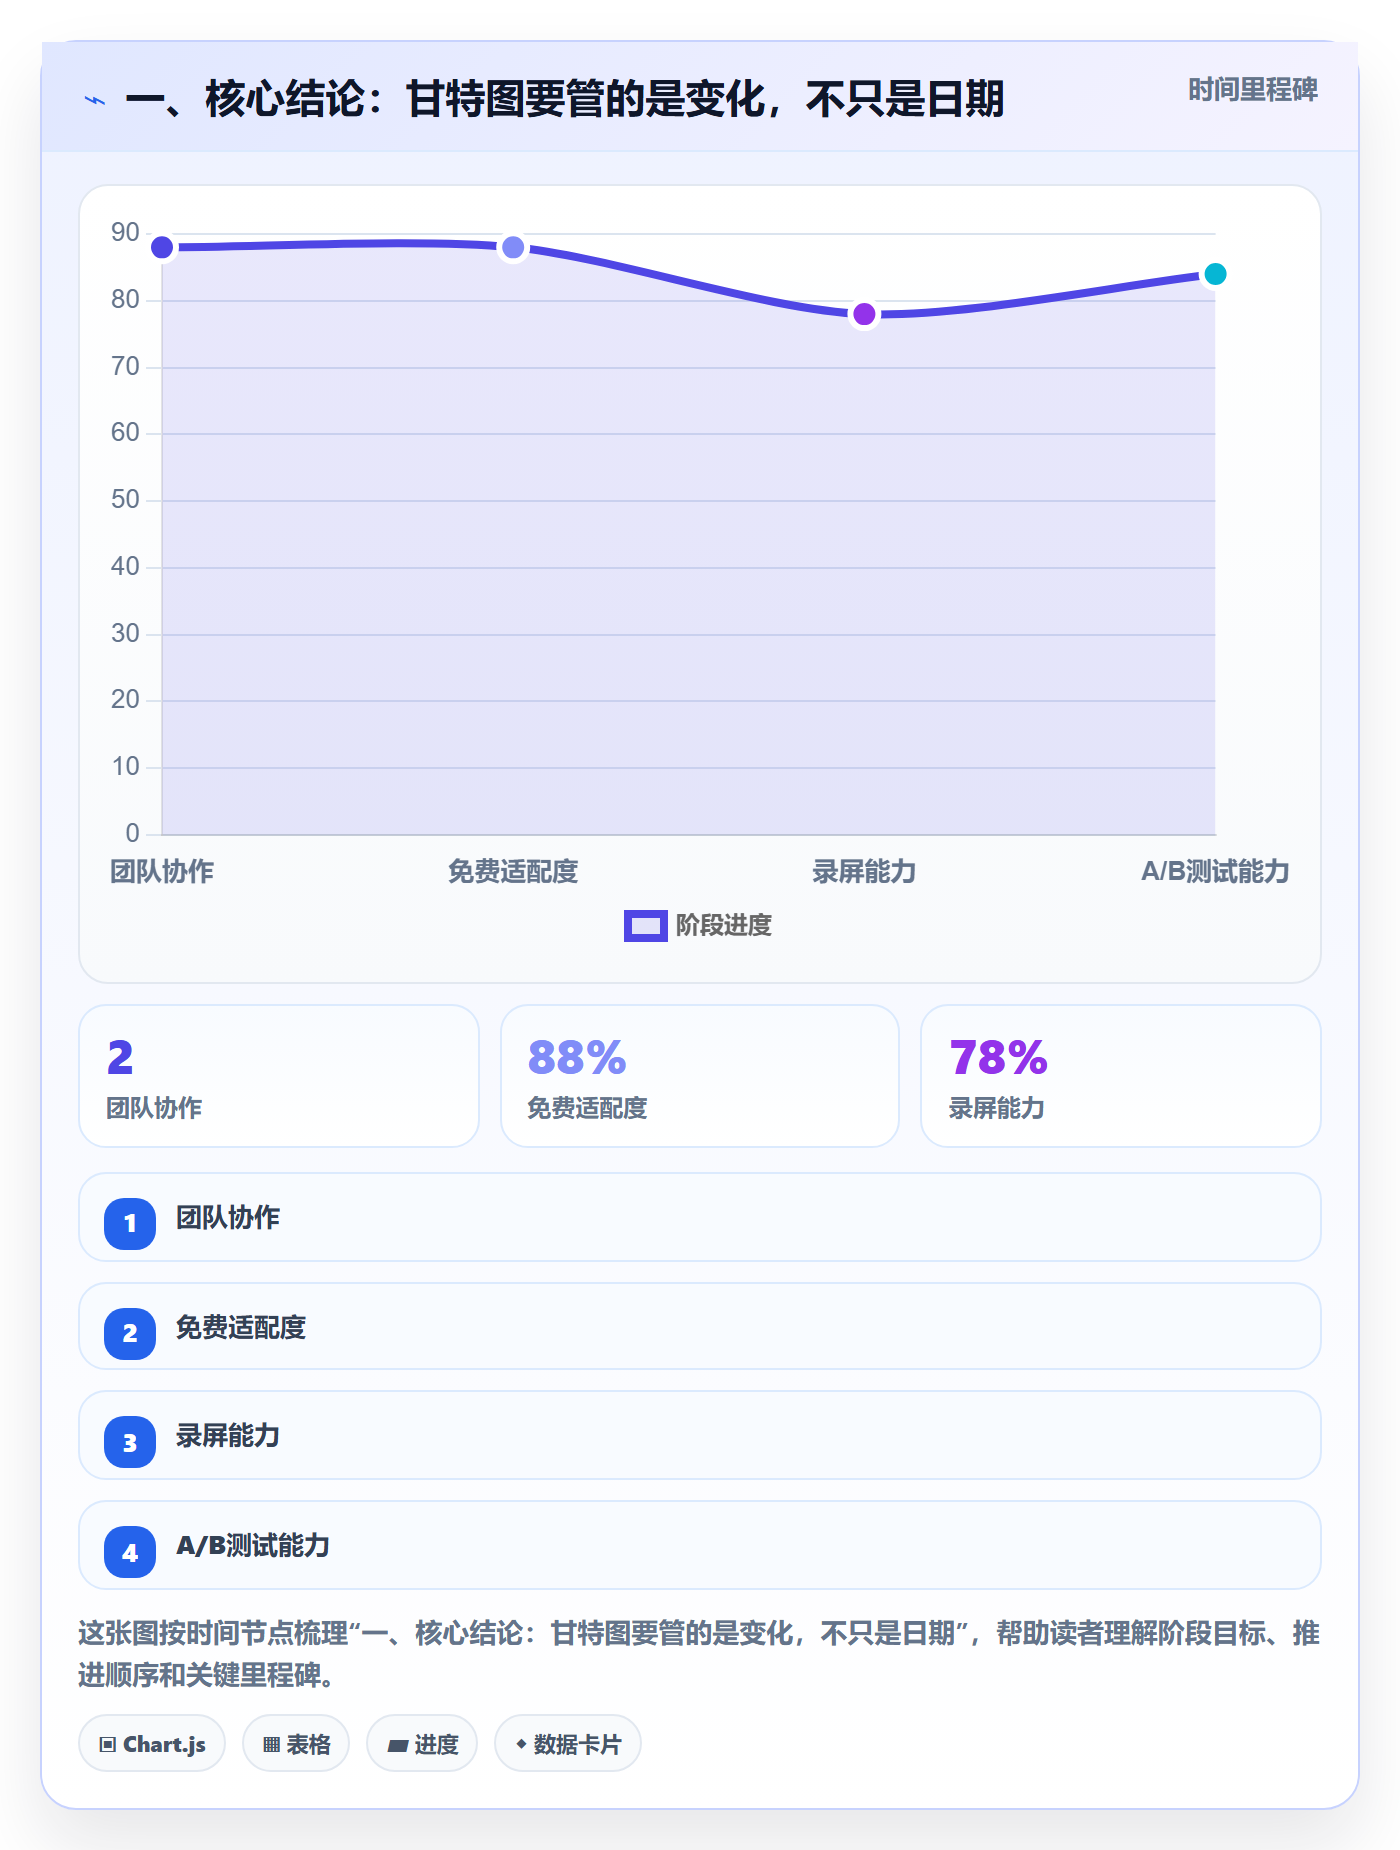Select the 录屏能力 purple data point
1400x1850 pixels.
pos(864,314)
